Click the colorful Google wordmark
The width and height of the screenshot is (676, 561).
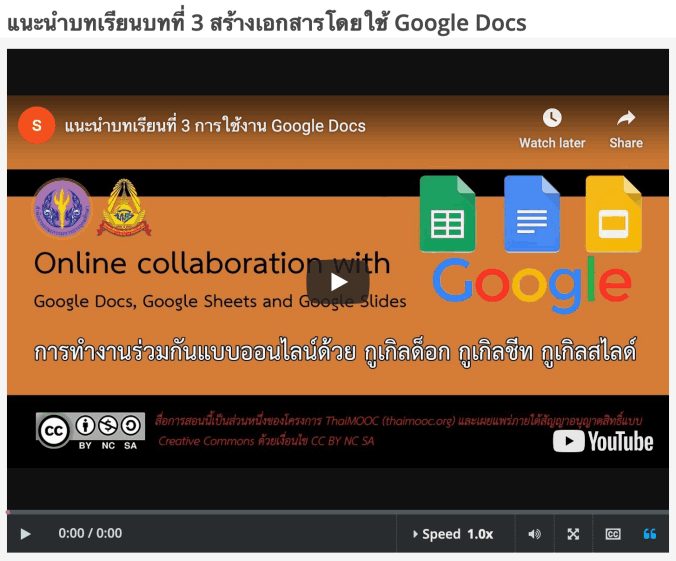point(532,285)
